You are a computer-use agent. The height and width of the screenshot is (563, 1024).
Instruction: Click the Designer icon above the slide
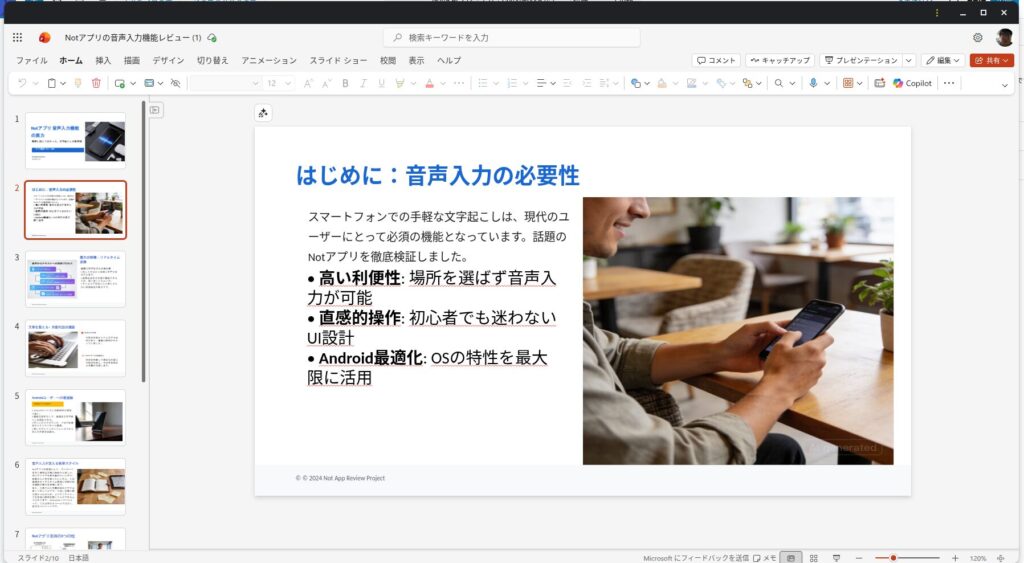coord(263,113)
